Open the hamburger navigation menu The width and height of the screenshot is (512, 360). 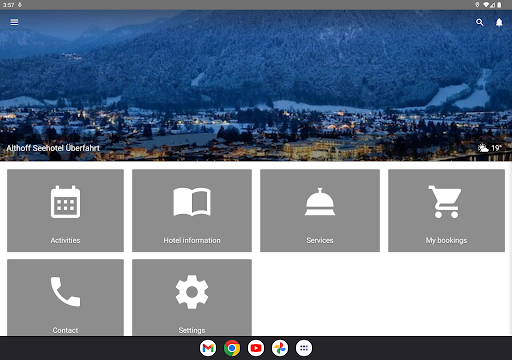[14, 22]
